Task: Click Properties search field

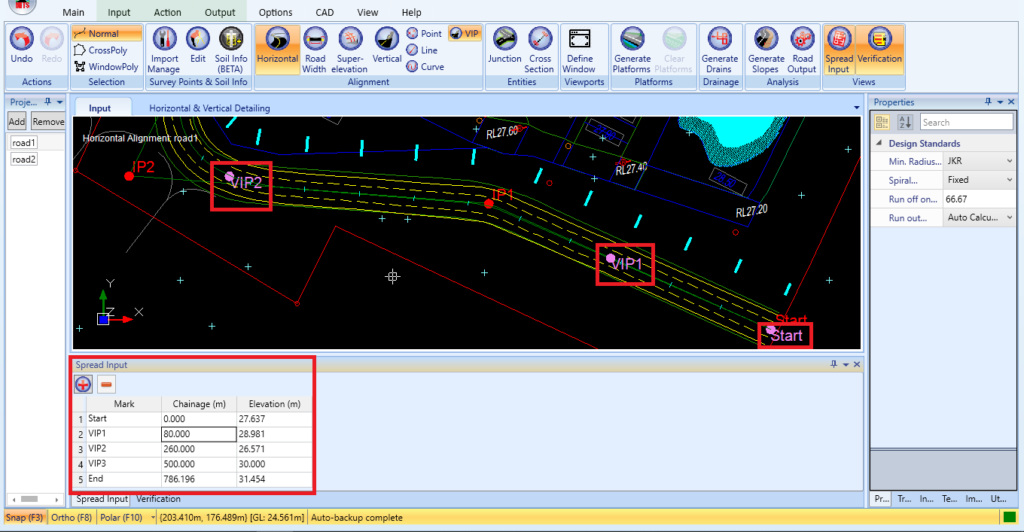Action: [967, 122]
